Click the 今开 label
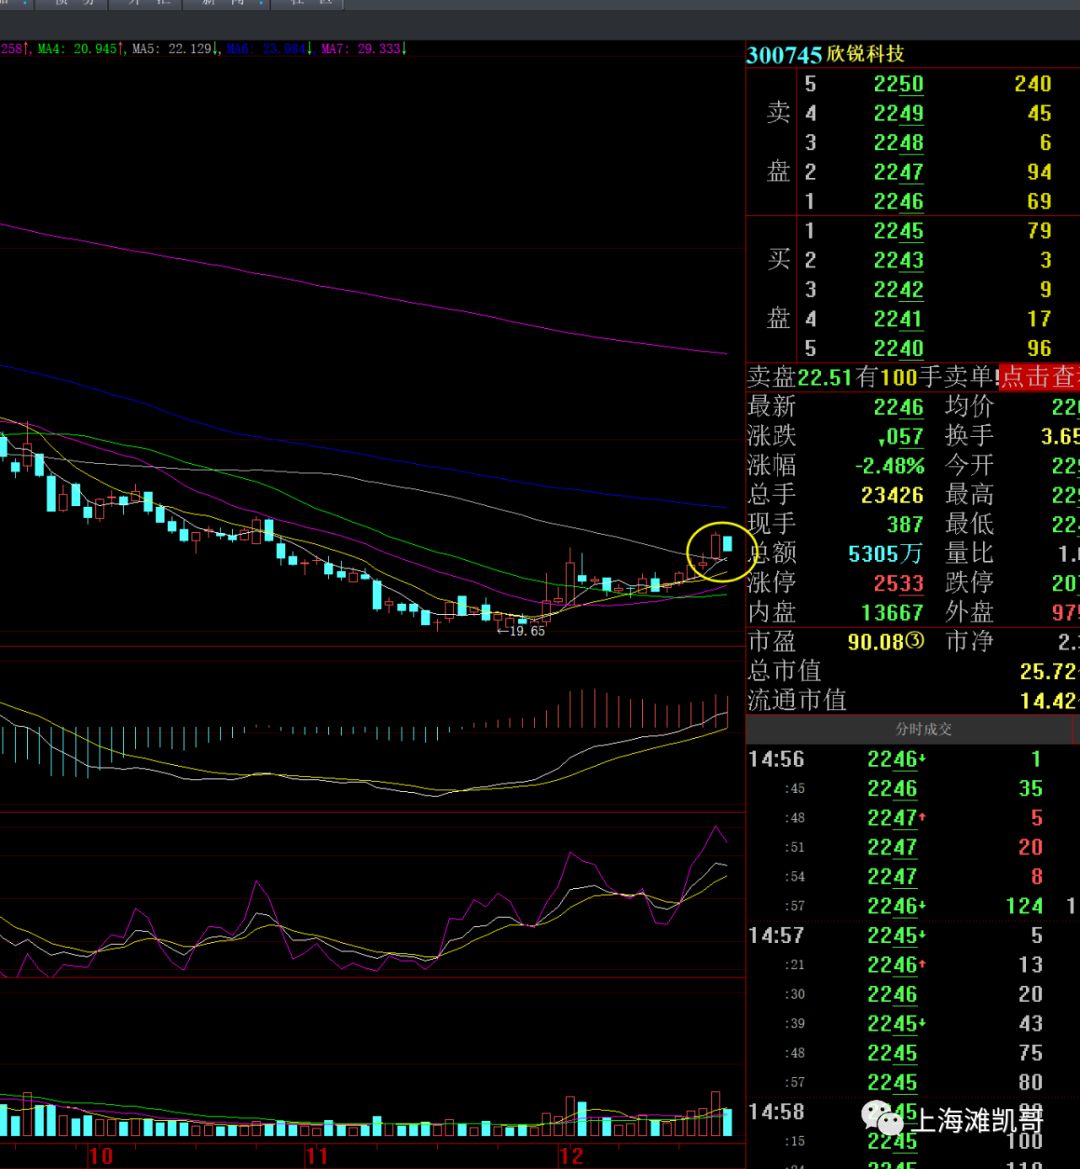Viewport: 1080px width, 1169px height. point(969,465)
